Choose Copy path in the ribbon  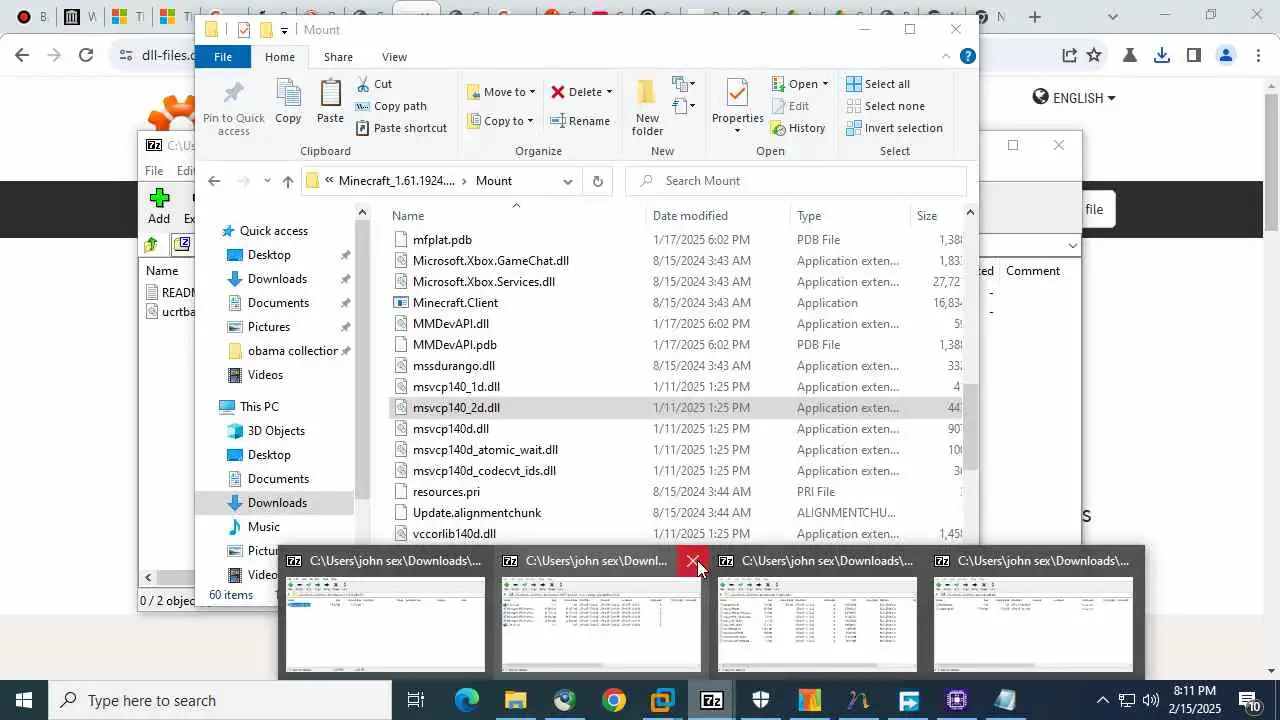click(391, 106)
